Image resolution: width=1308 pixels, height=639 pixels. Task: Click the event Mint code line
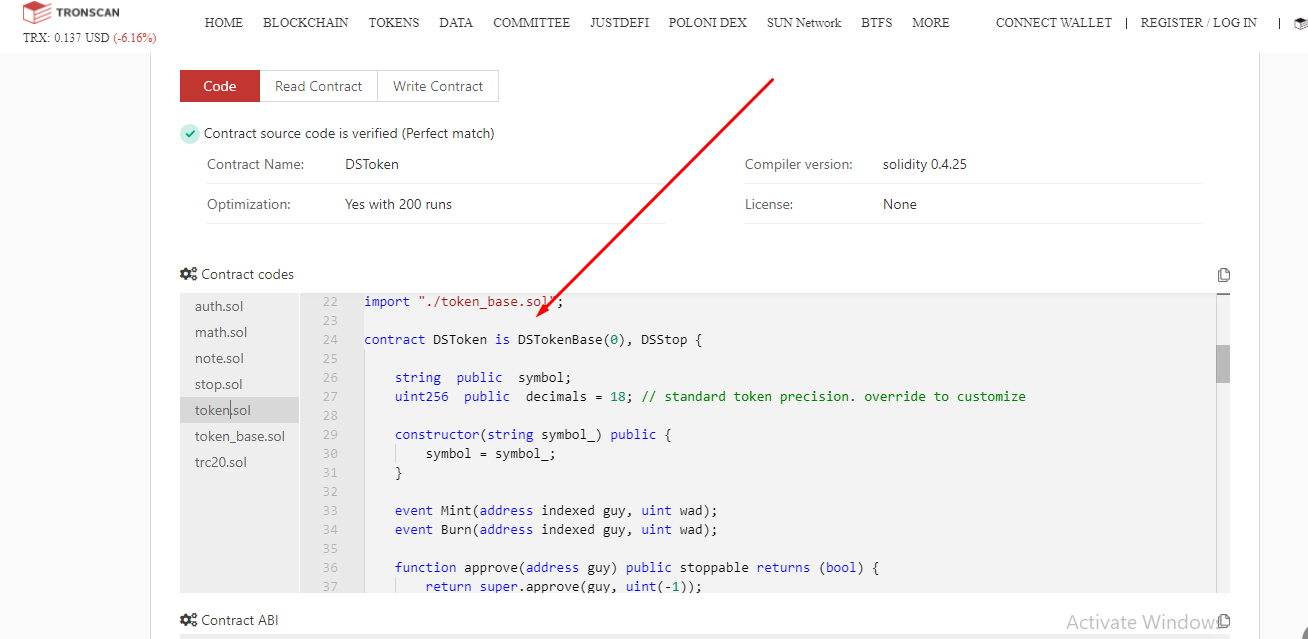tap(556, 510)
